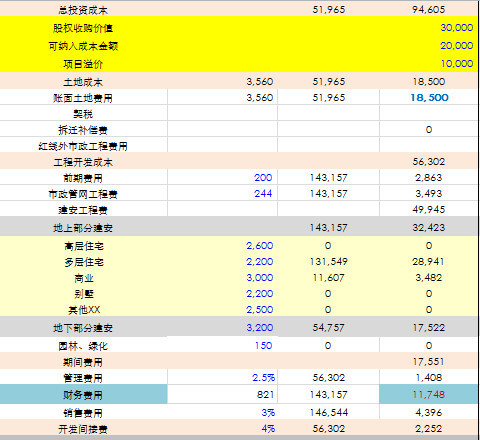
Task: Select 别墅 unit cost 2,200
Action: 260,294
